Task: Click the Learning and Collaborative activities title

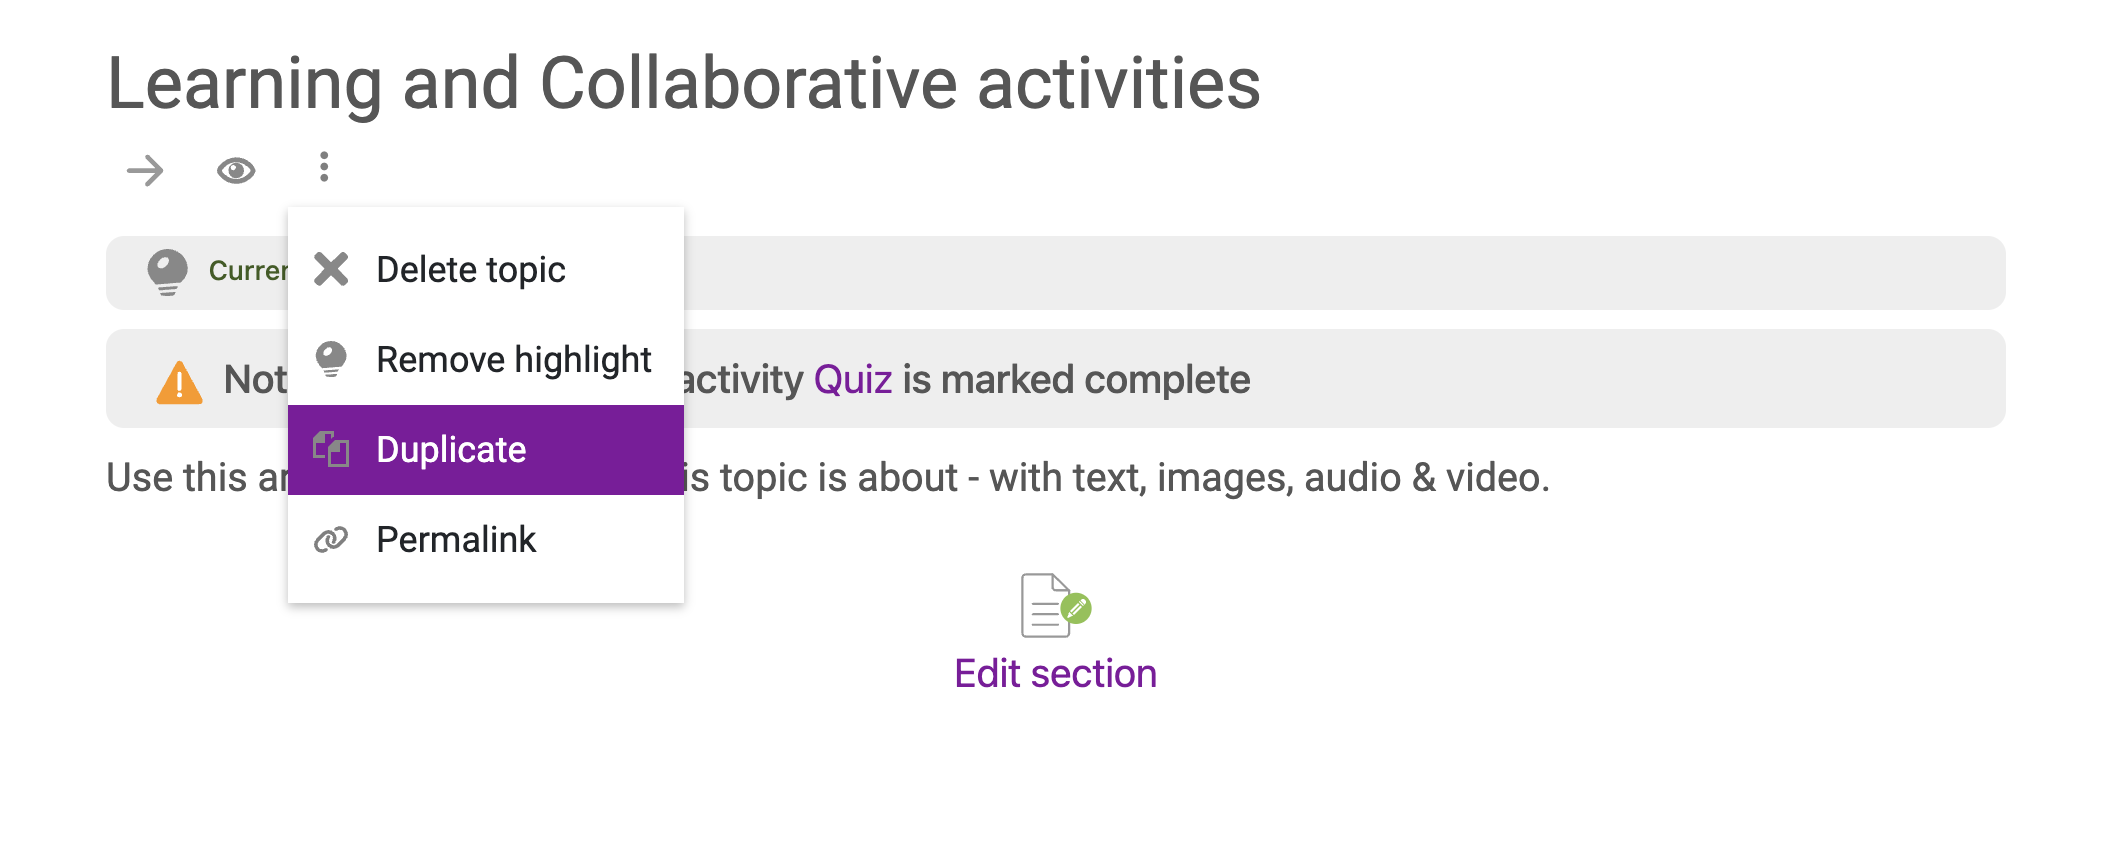Action: pos(684,83)
